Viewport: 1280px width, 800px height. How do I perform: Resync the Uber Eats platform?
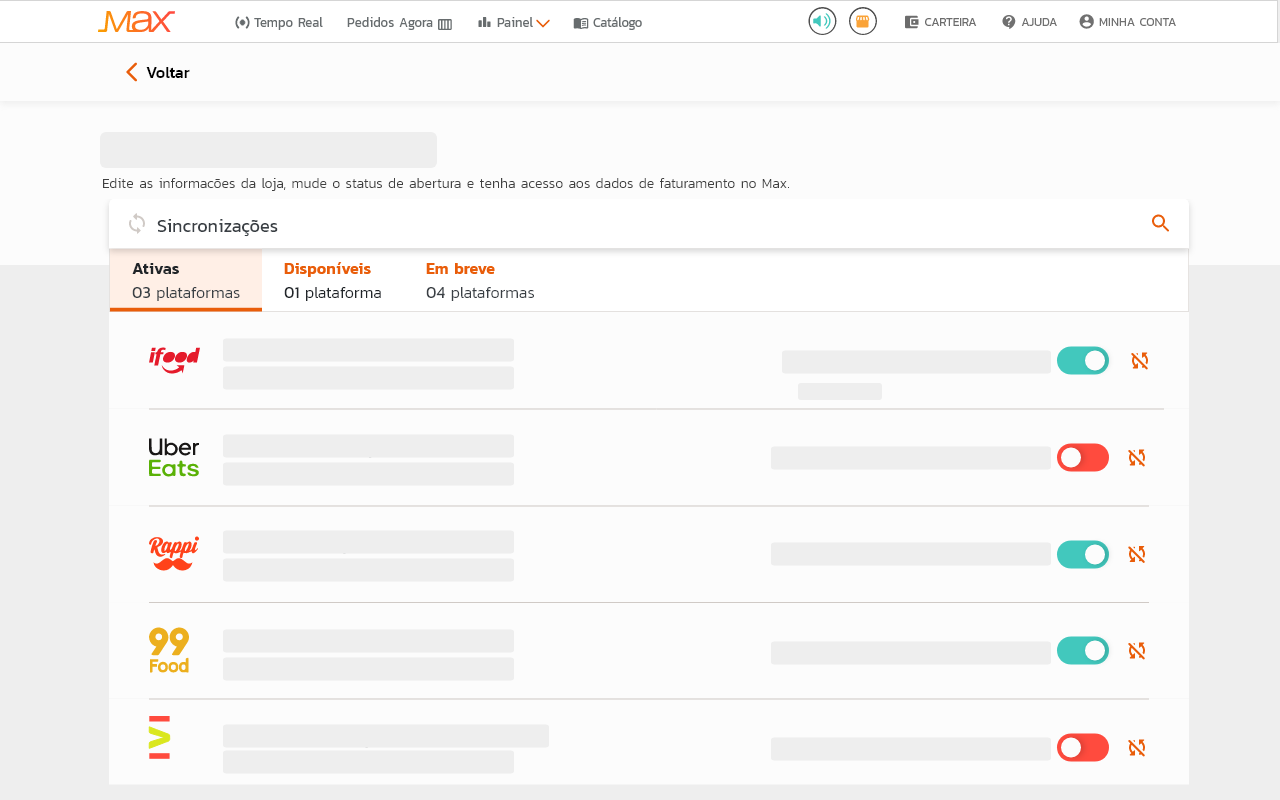pos(1137,458)
